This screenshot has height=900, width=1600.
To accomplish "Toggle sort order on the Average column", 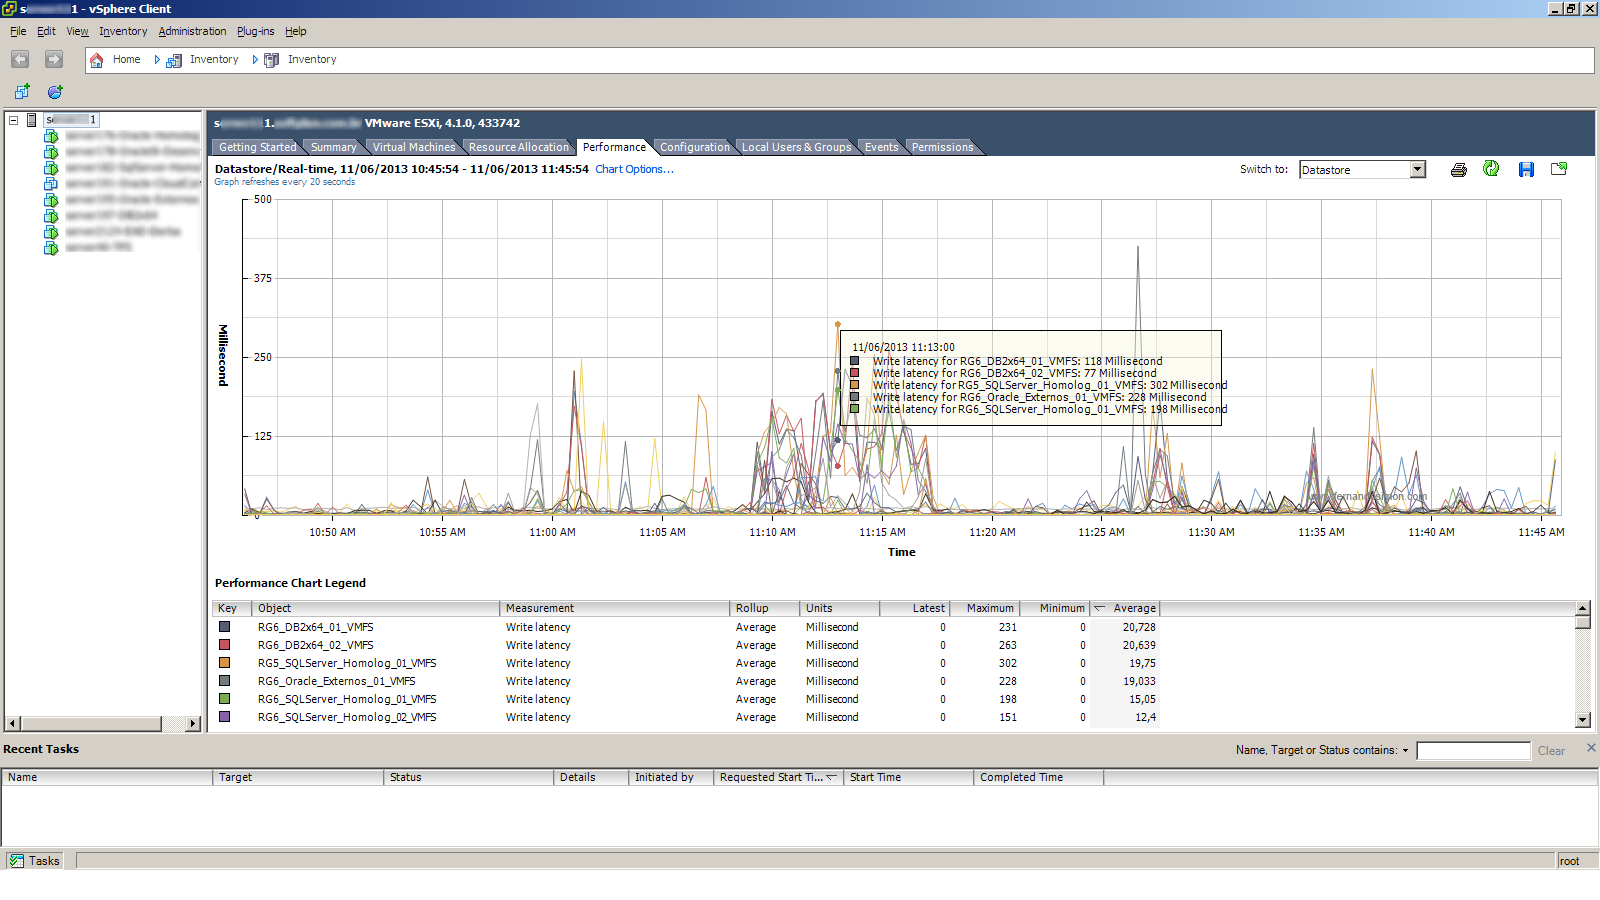I will click(x=1125, y=608).
